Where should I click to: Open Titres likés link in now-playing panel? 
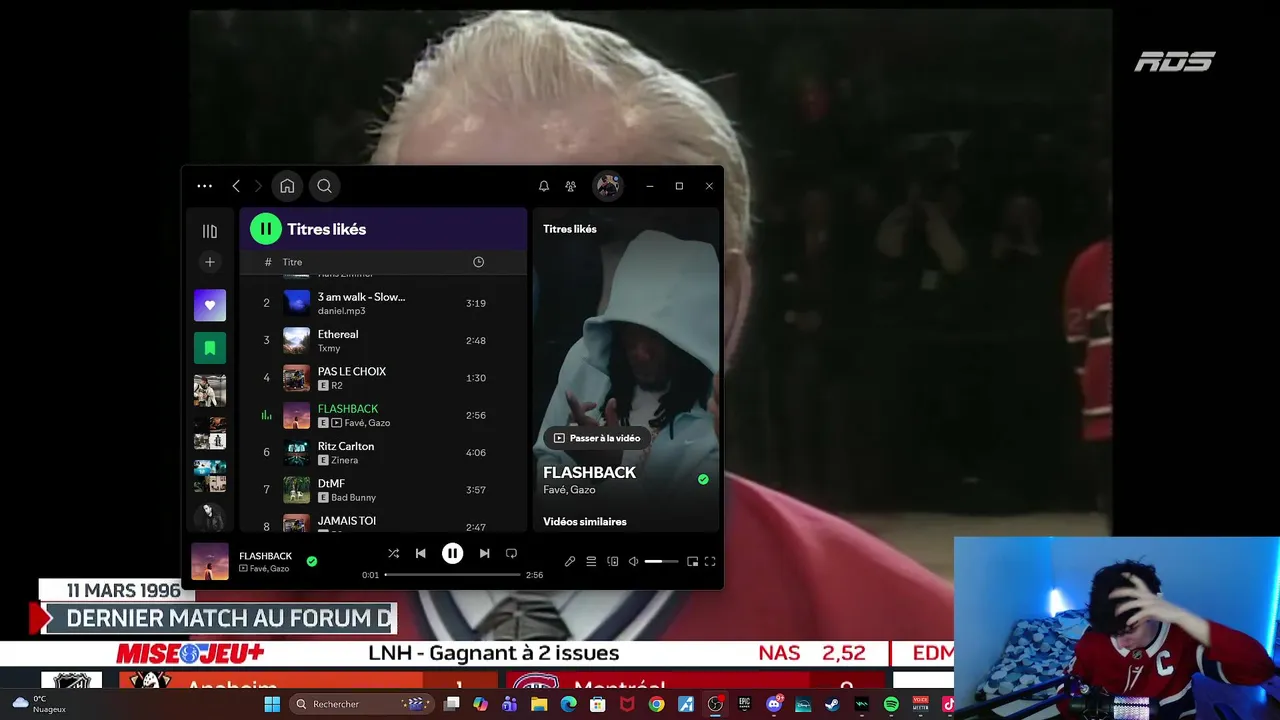[x=570, y=229]
